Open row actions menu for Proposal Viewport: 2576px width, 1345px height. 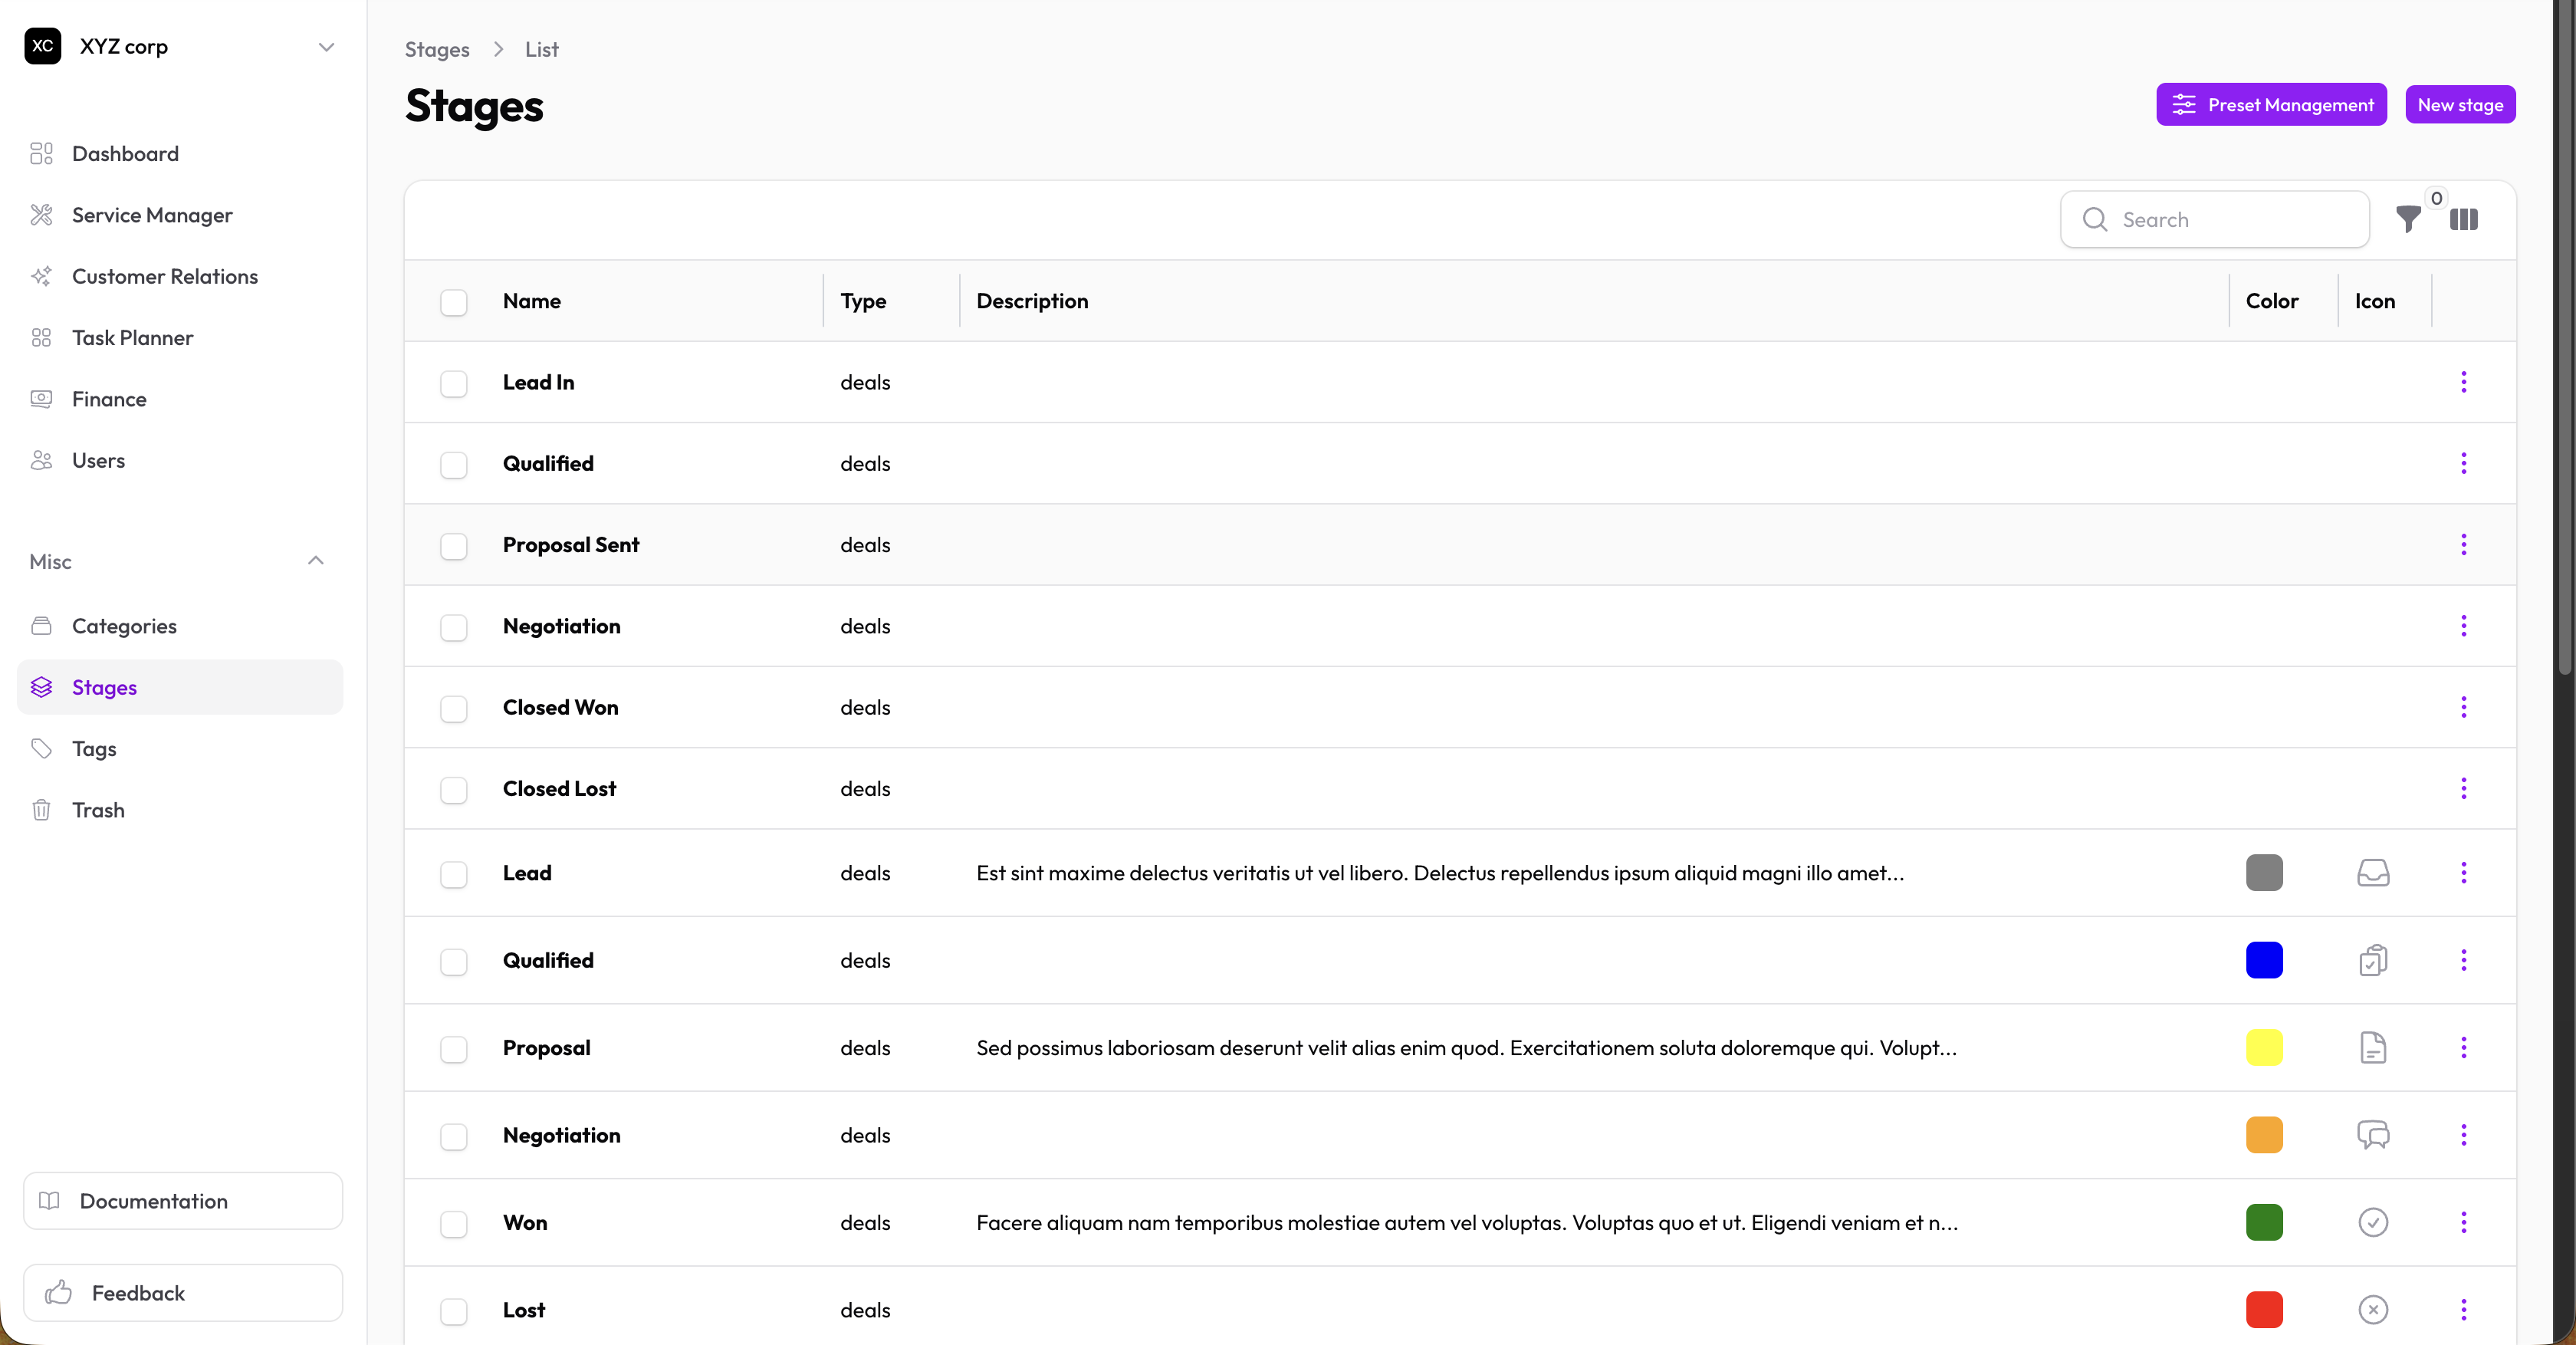click(x=2463, y=1048)
